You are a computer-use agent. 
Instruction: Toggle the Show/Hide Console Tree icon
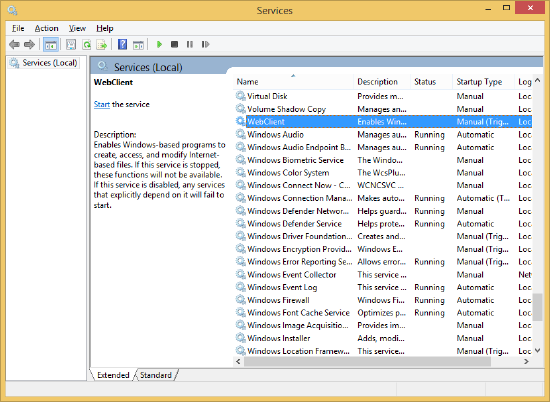tap(51, 45)
